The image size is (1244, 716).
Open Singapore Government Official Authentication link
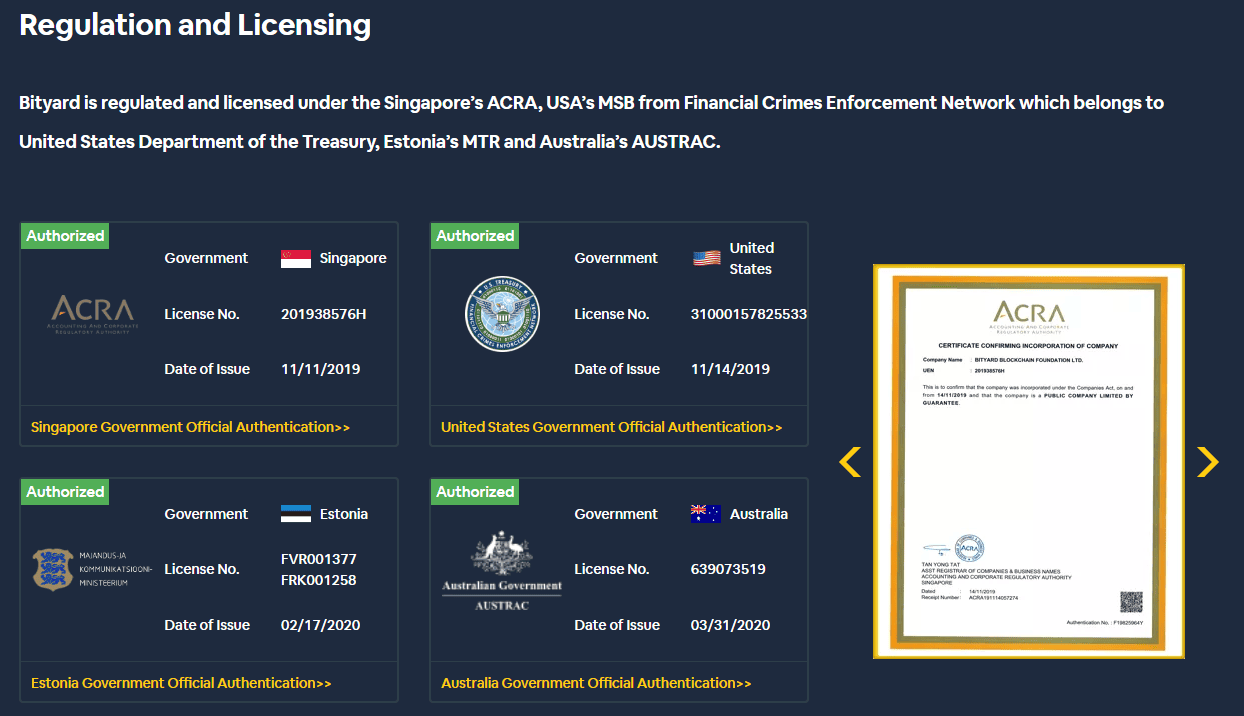click(x=191, y=427)
